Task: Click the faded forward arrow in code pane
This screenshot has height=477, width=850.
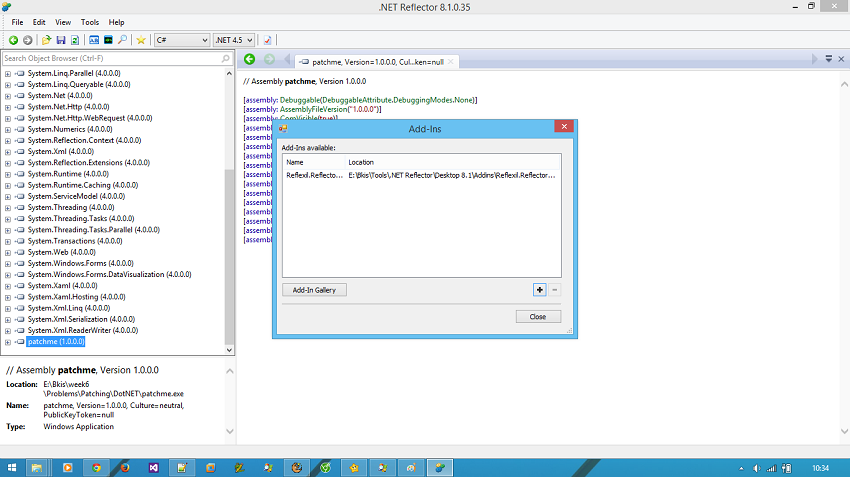Action: click(x=269, y=59)
